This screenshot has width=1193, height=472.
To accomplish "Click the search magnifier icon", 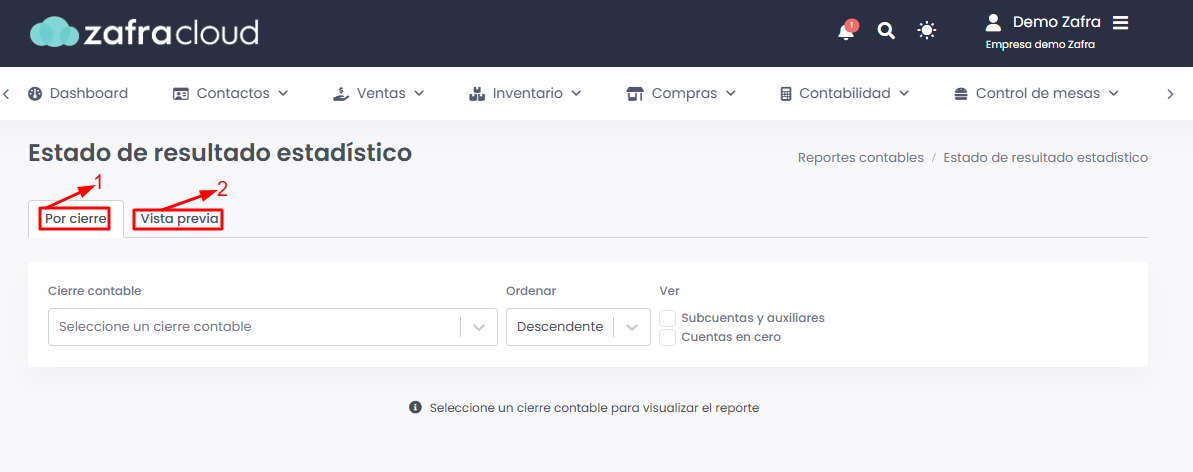I will point(886,31).
